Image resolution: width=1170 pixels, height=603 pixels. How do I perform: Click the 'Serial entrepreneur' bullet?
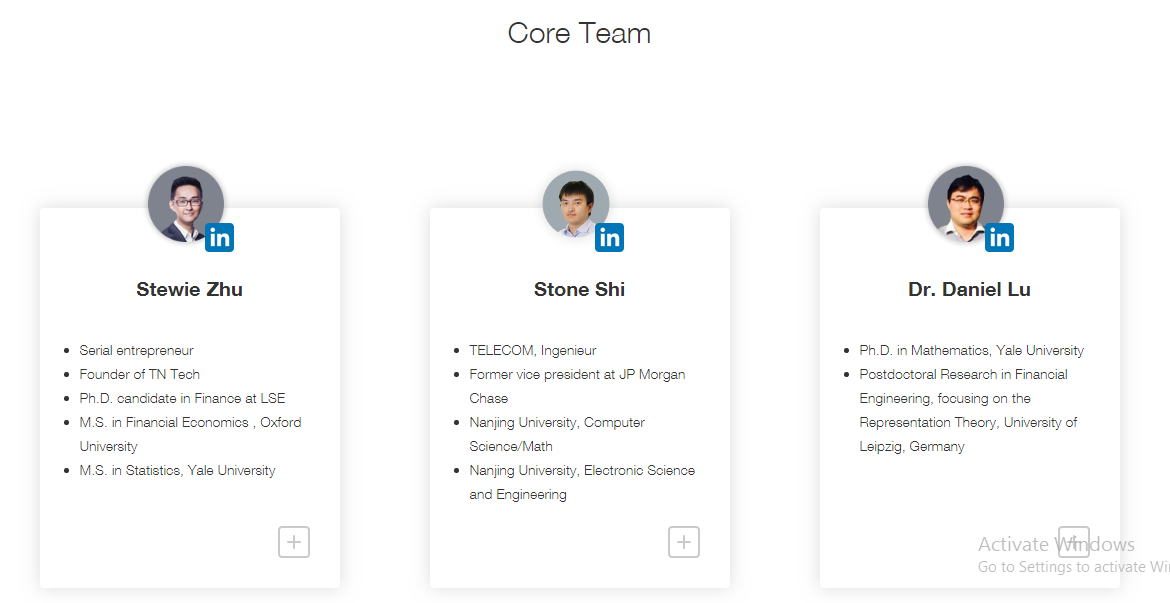click(136, 350)
